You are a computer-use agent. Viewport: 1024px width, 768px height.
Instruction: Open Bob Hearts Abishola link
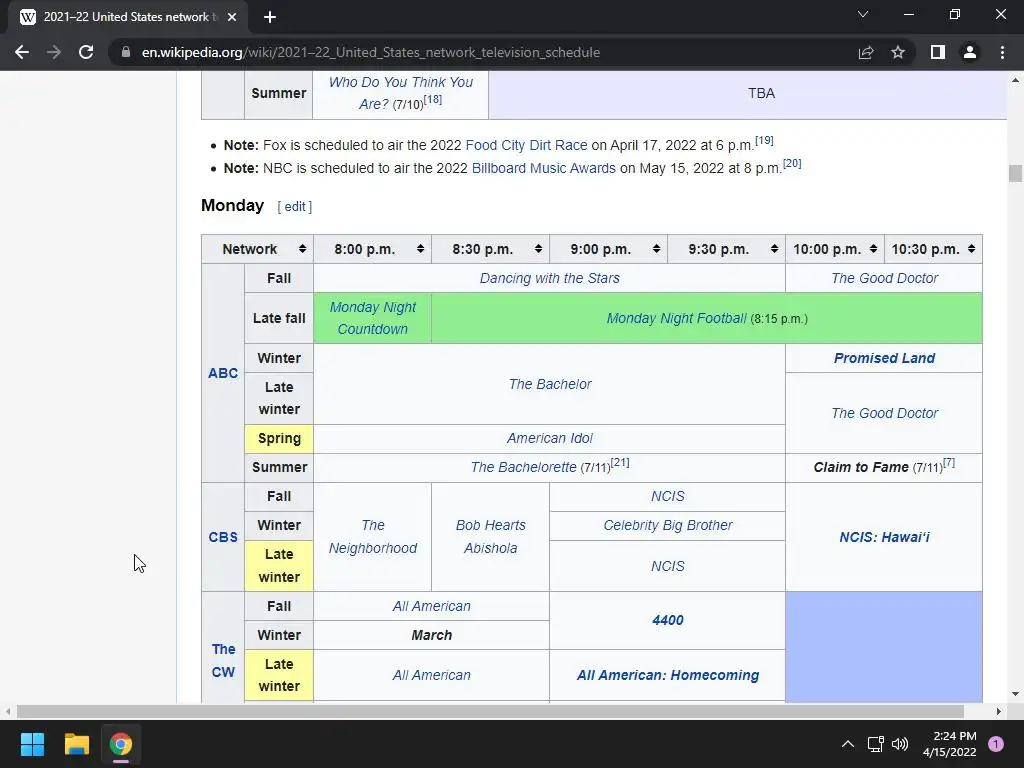pos(490,537)
